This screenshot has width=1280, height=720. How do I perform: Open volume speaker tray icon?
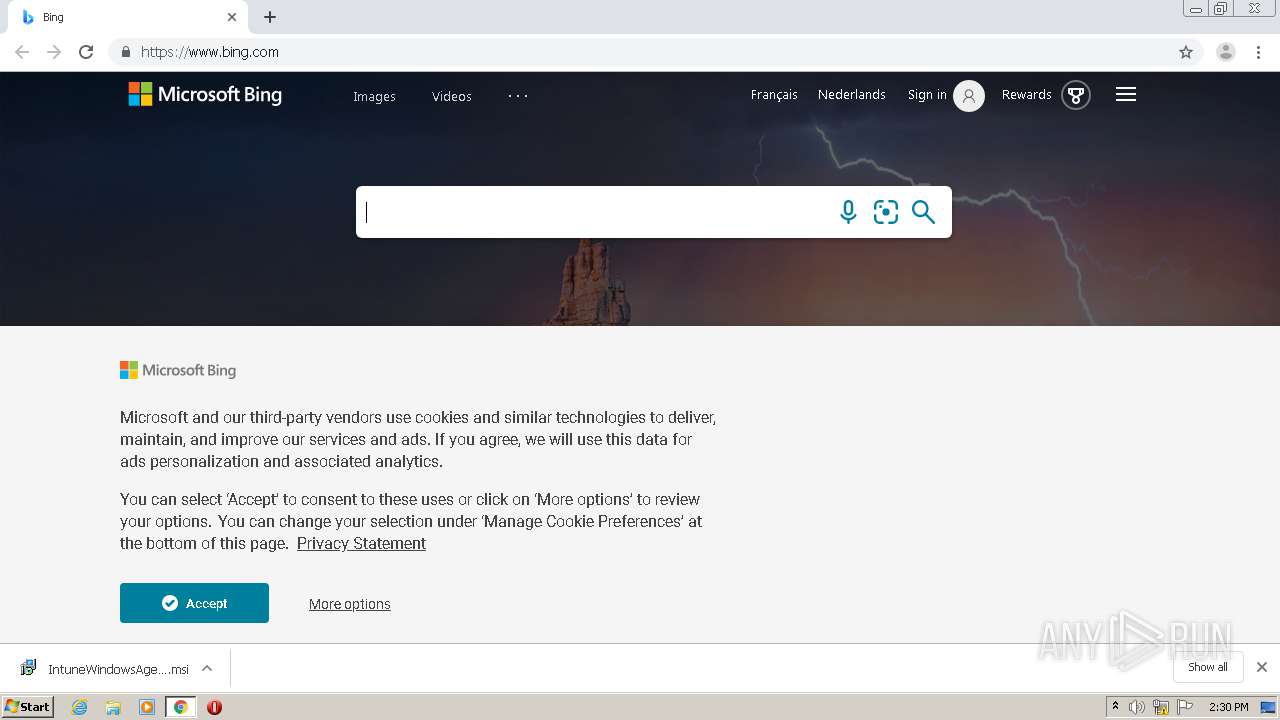[x=1137, y=707]
